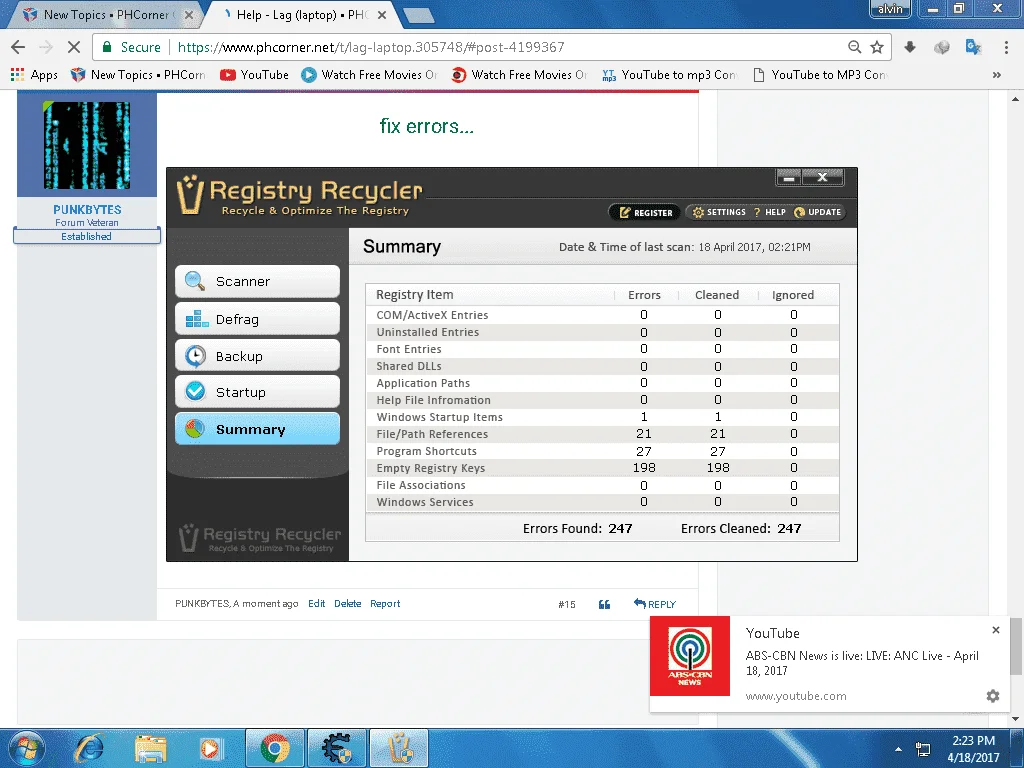Open the YouTube bookmark
Screen dimensions: 1024x768
pyautogui.click(x=254, y=74)
